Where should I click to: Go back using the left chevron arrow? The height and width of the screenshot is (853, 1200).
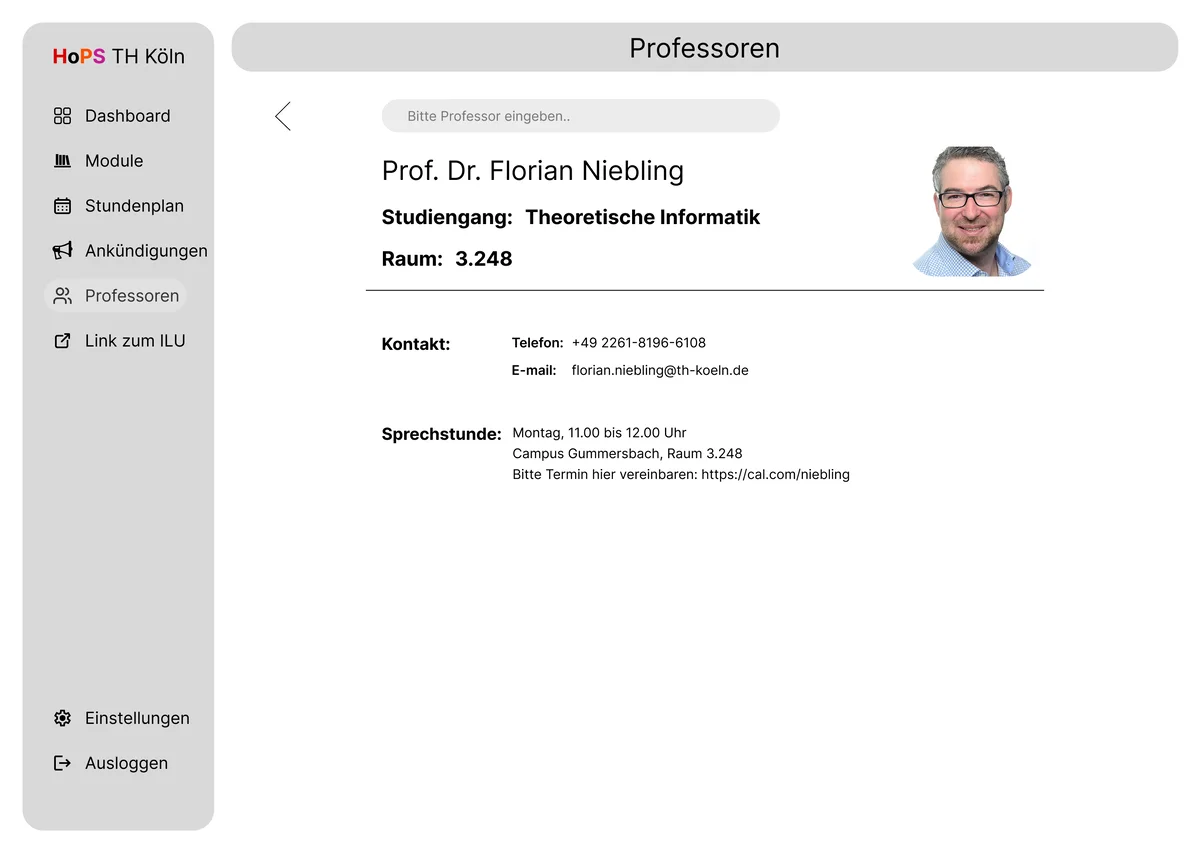click(x=283, y=116)
